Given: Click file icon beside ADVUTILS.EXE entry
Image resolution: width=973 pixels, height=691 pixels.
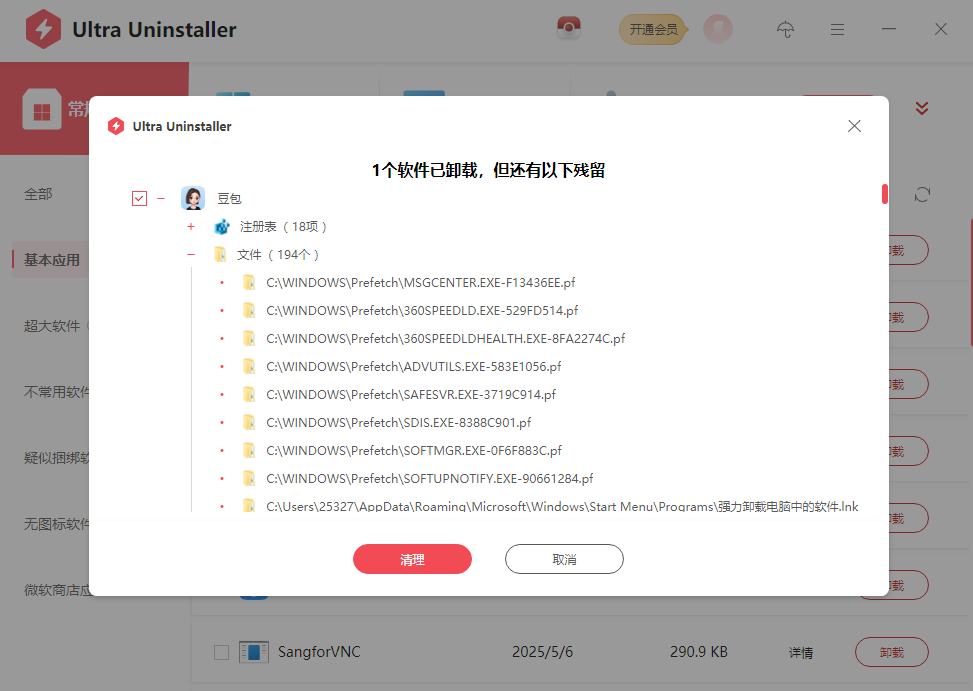Looking at the screenshot, I should tap(249, 367).
